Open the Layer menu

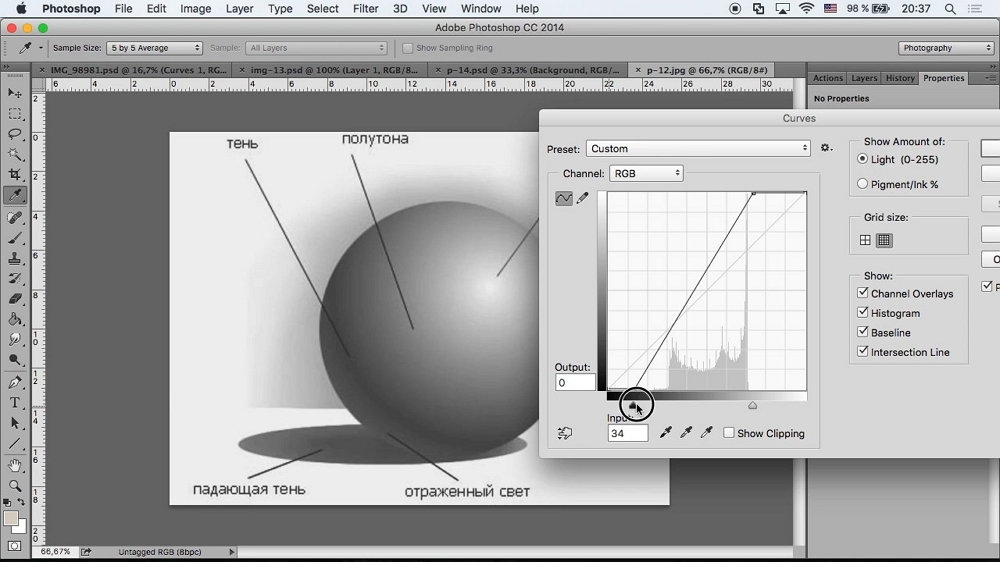239,9
